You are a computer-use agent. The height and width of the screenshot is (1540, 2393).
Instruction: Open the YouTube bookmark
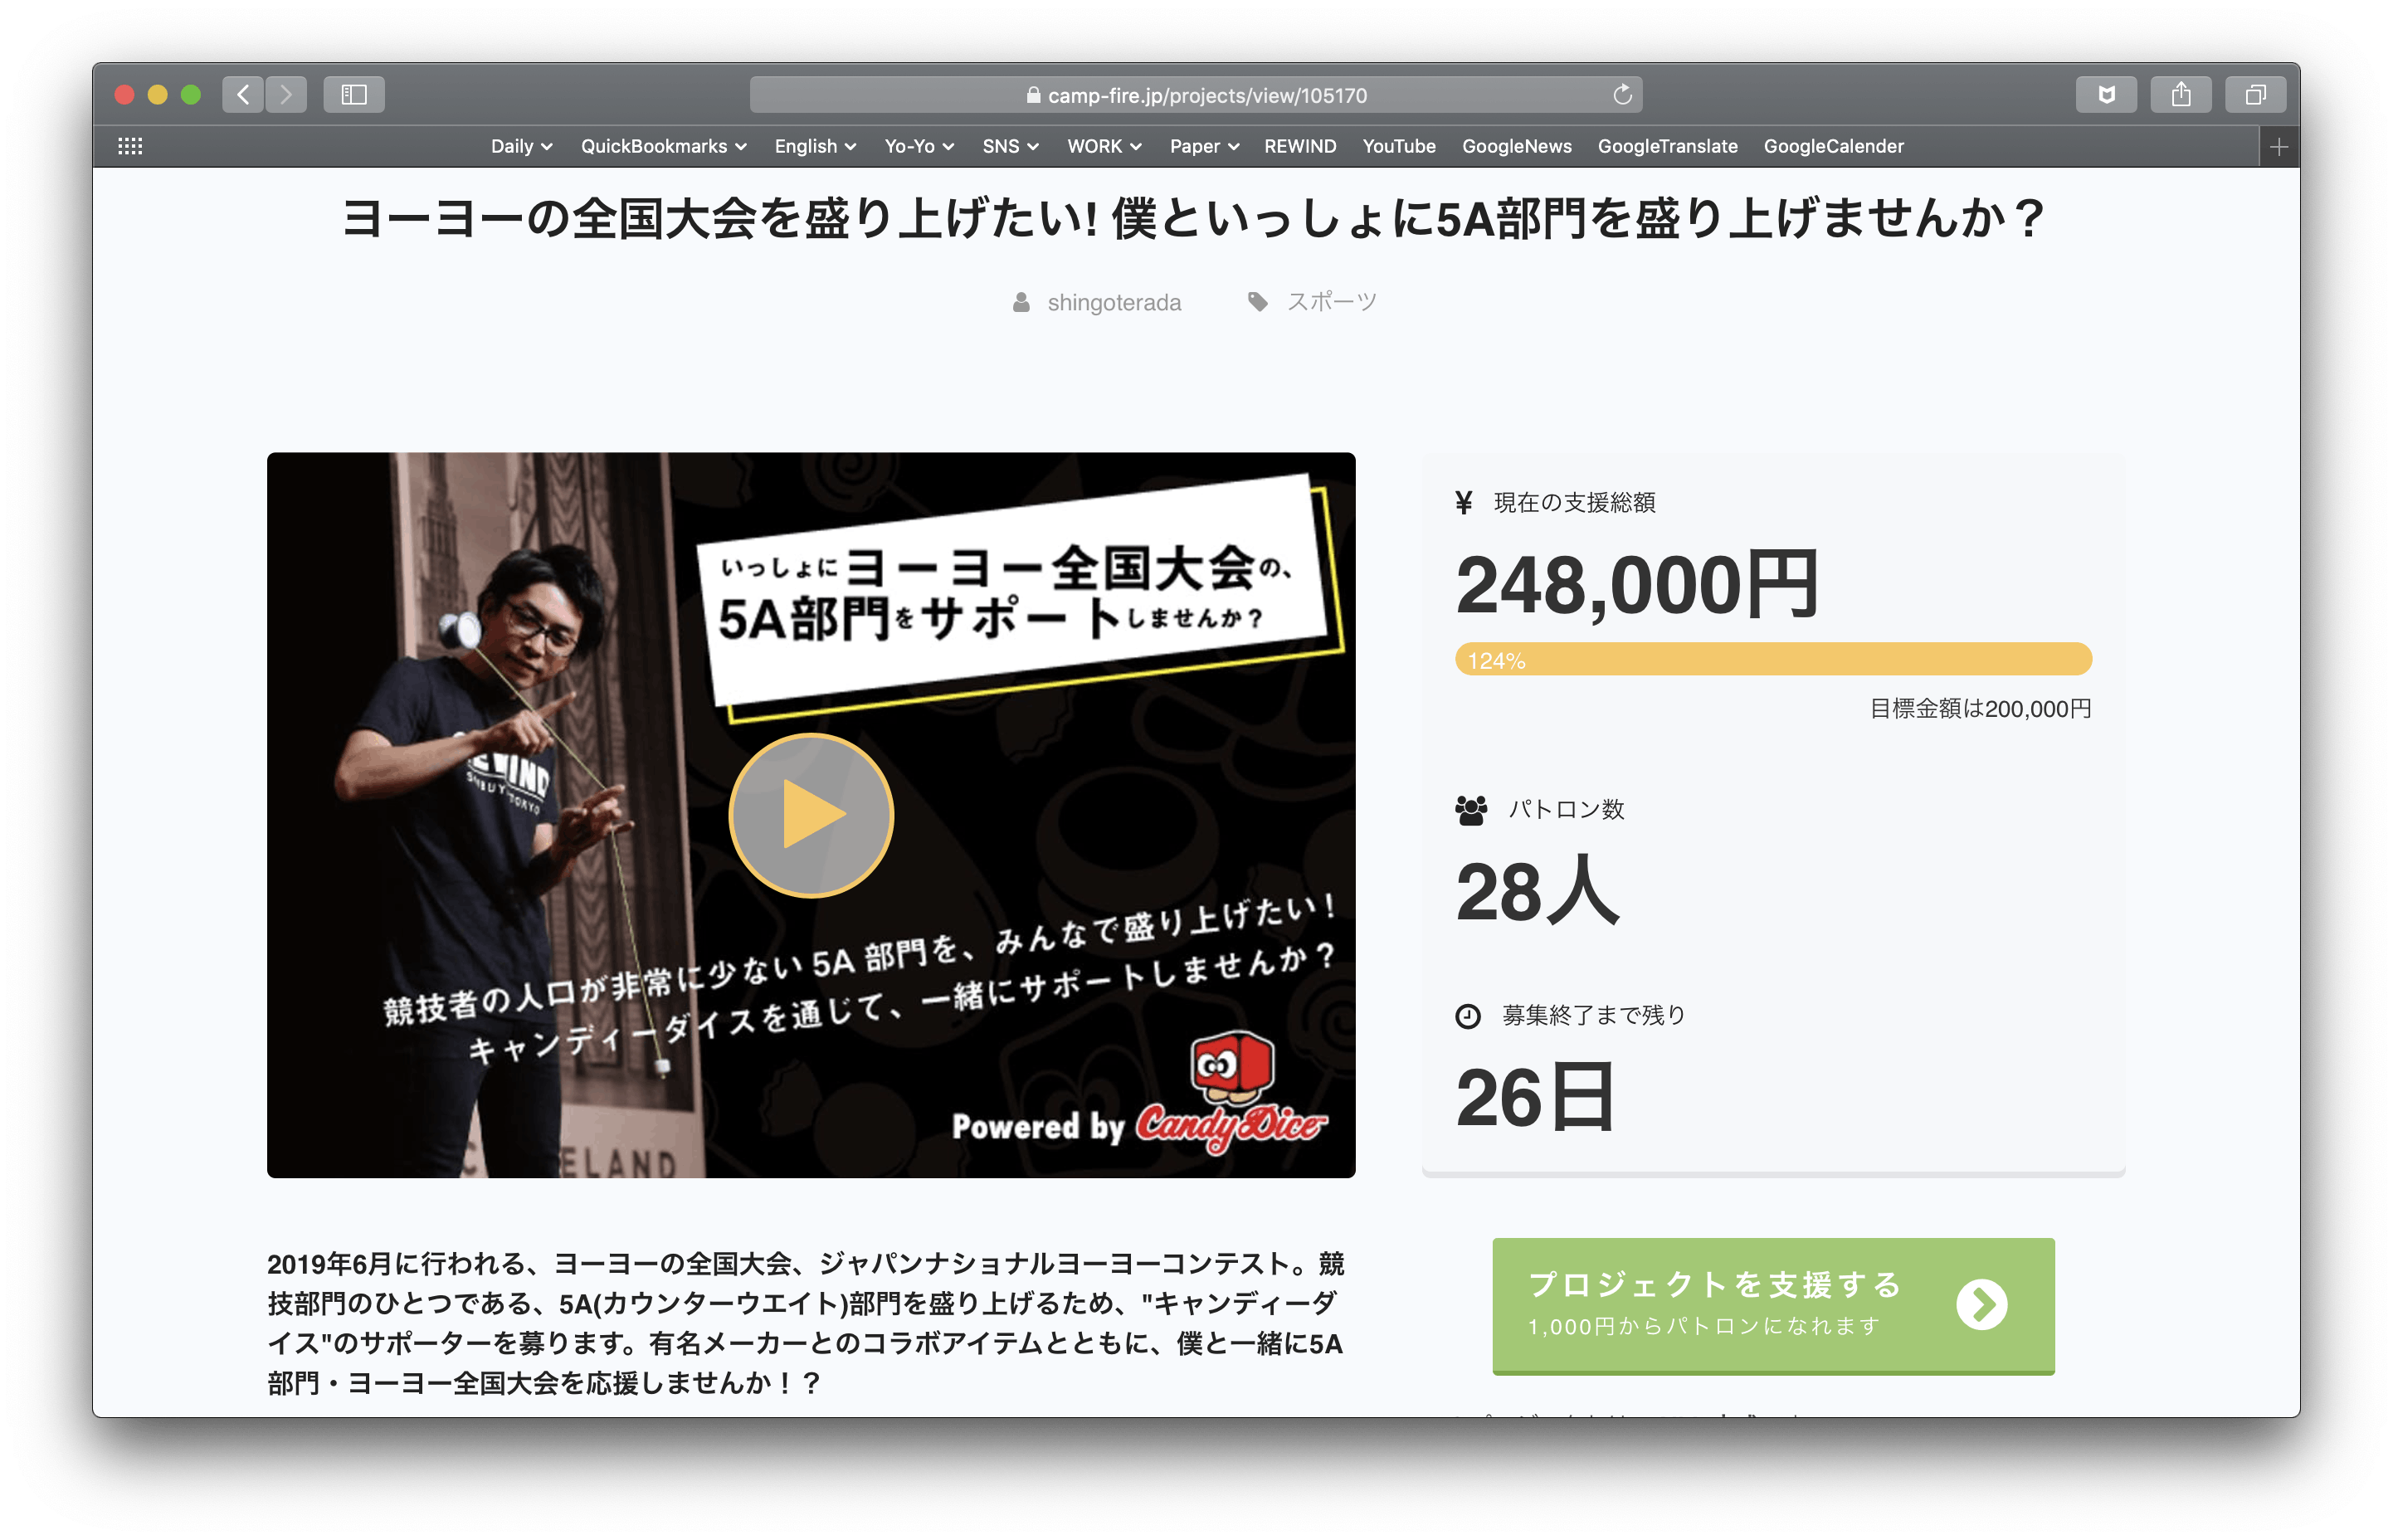1398,146
